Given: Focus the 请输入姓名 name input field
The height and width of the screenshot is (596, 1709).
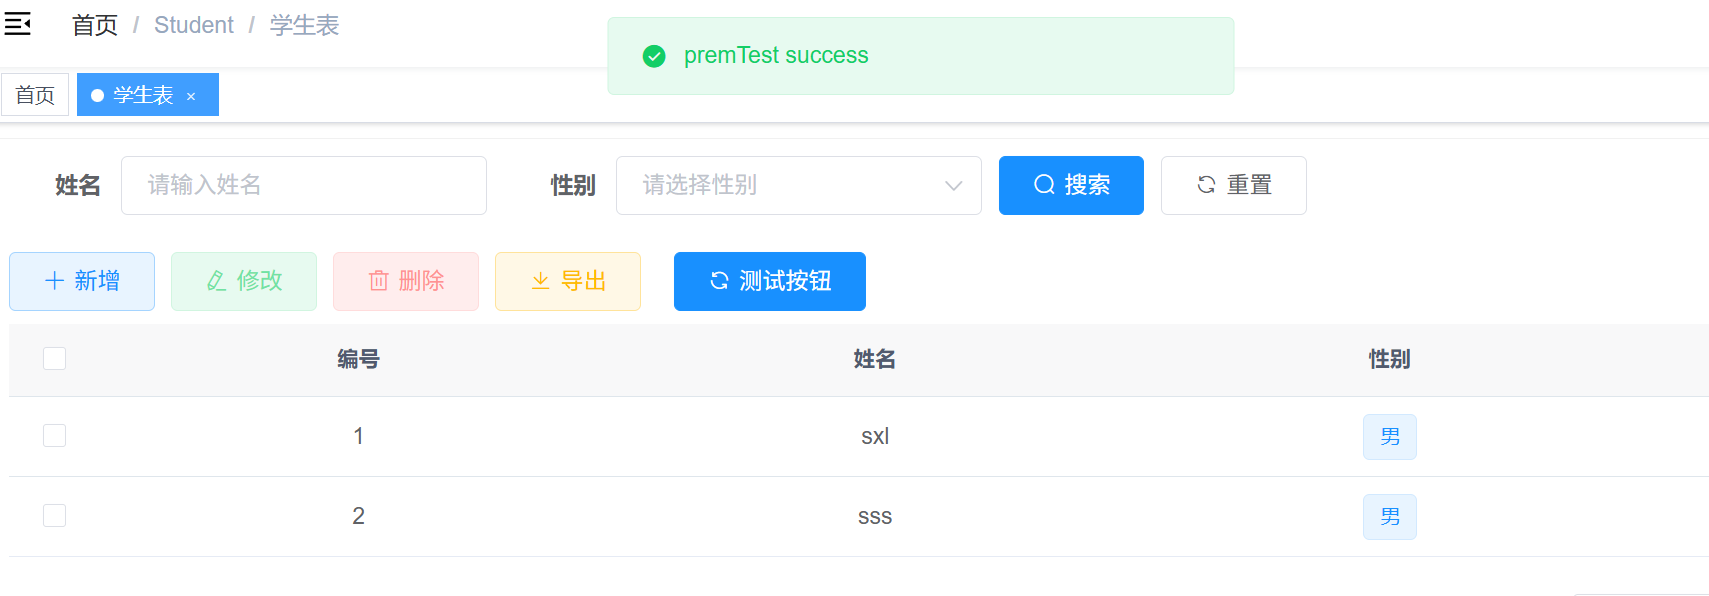Looking at the screenshot, I should point(304,185).
